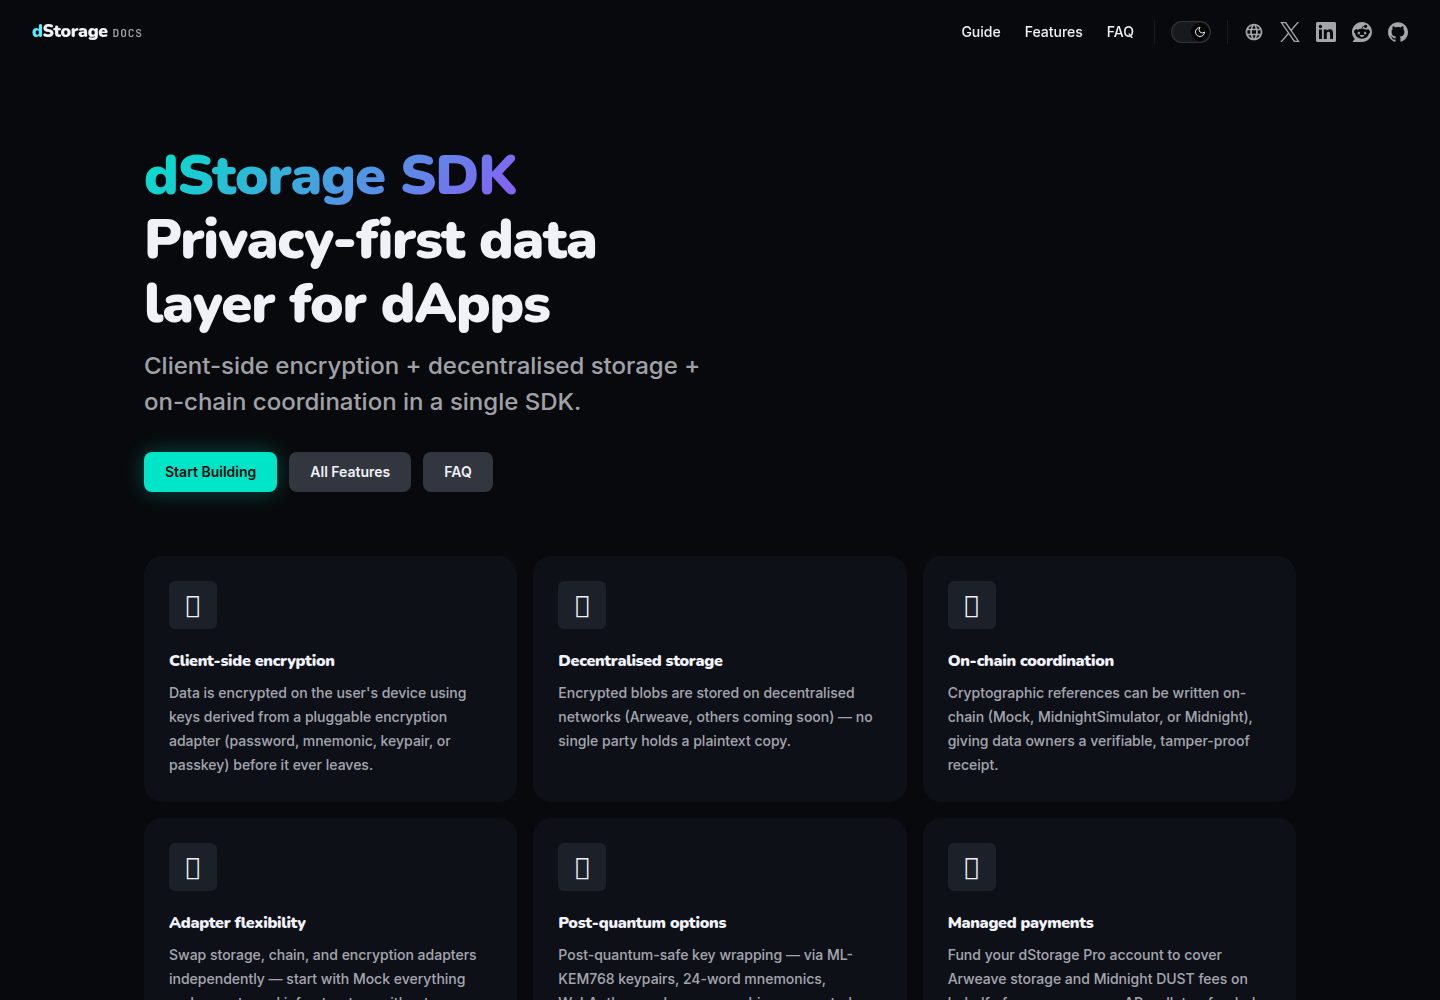Image resolution: width=1440 pixels, height=1000 pixels.
Task: Click the tagline starting "Client-side encryption + decentralised"
Action: pyautogui.click(x=421, y=384)
